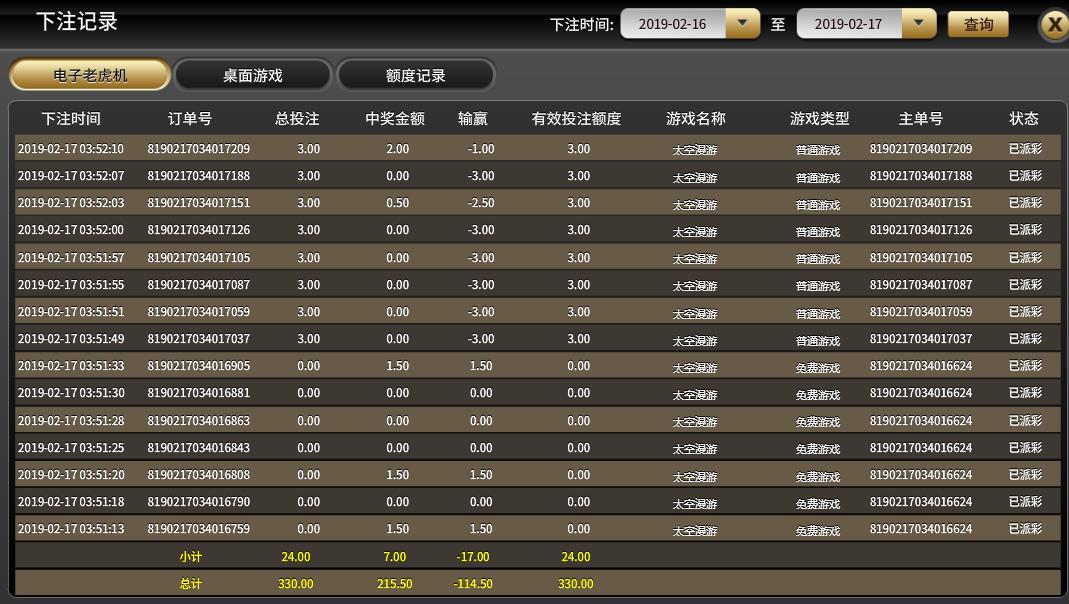Click the 中奖金额 column header
Viewport: 1069px width, 604px height.
[x=395, y=119]
